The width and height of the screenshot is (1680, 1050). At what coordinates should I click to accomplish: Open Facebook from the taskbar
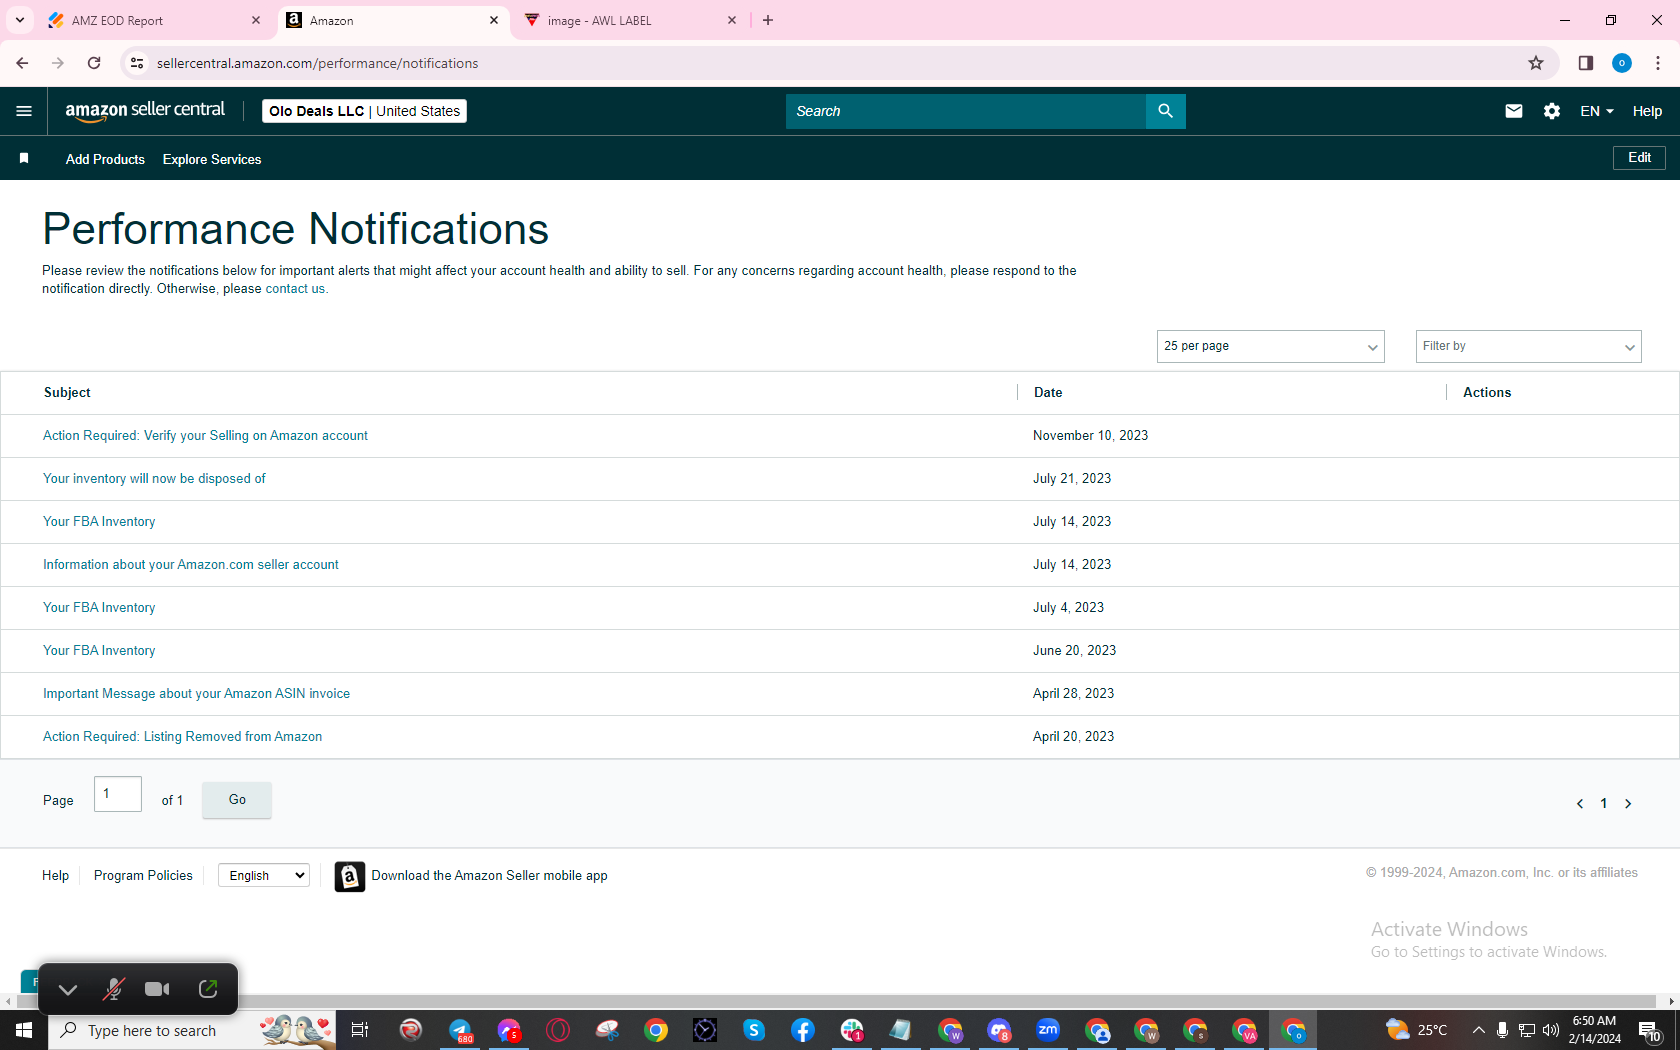tap(803, 1030)
